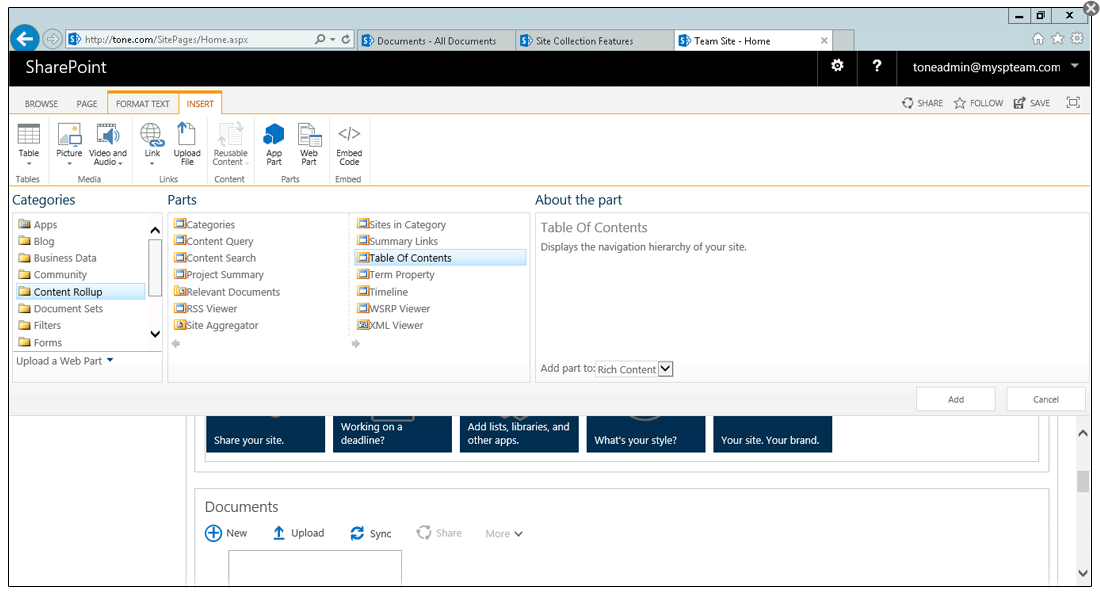Choose the Content Search web part
This screenshot has width=1100, height=595.
(x=215, y=258)
